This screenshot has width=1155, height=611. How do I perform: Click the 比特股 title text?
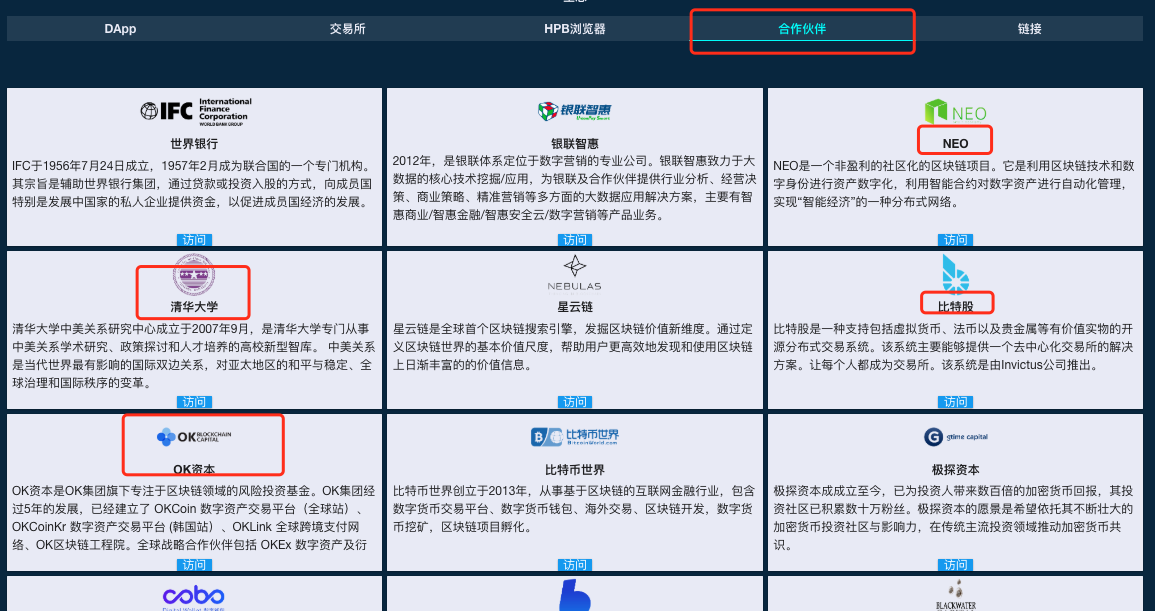coord(955,307)
